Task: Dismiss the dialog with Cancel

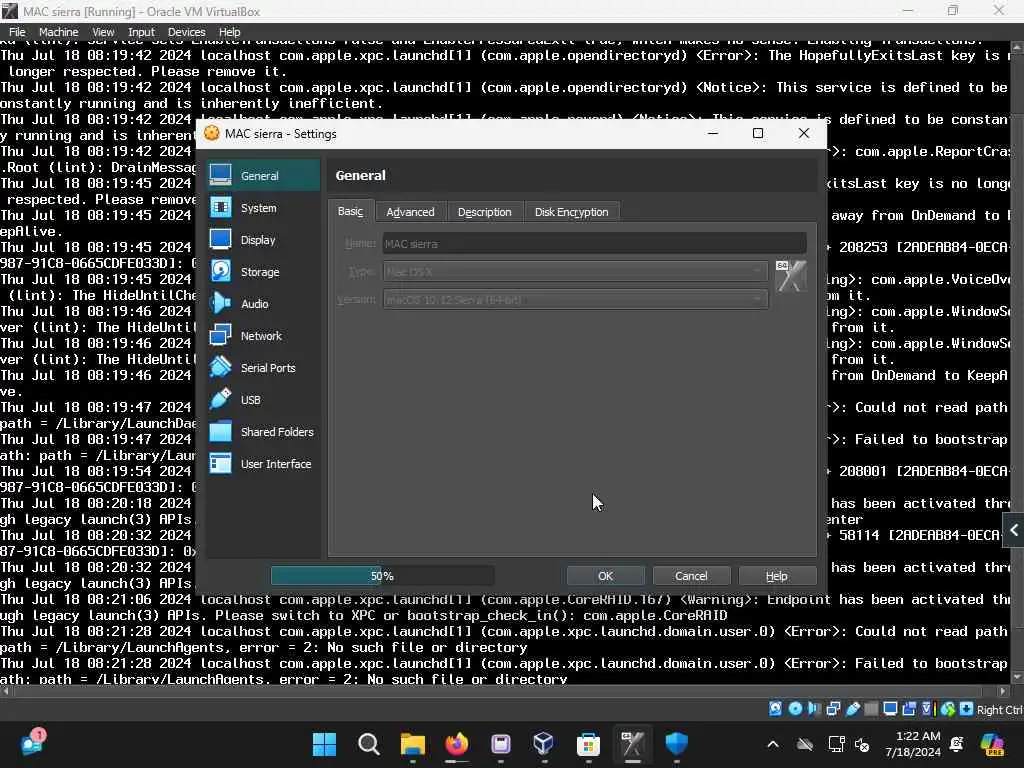Action: coord(691,576)
